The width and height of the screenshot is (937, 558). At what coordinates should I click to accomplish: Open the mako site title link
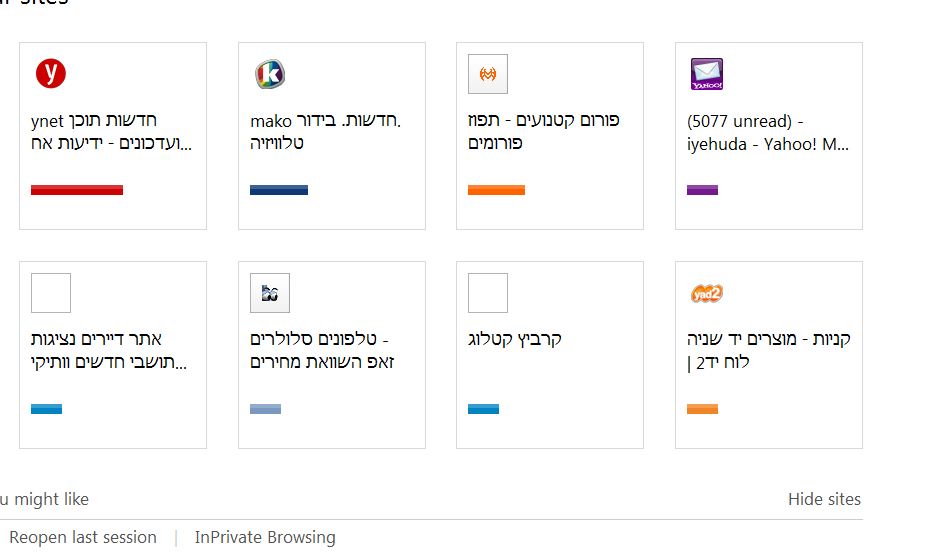pyautogui.click(x=325, y=132)
